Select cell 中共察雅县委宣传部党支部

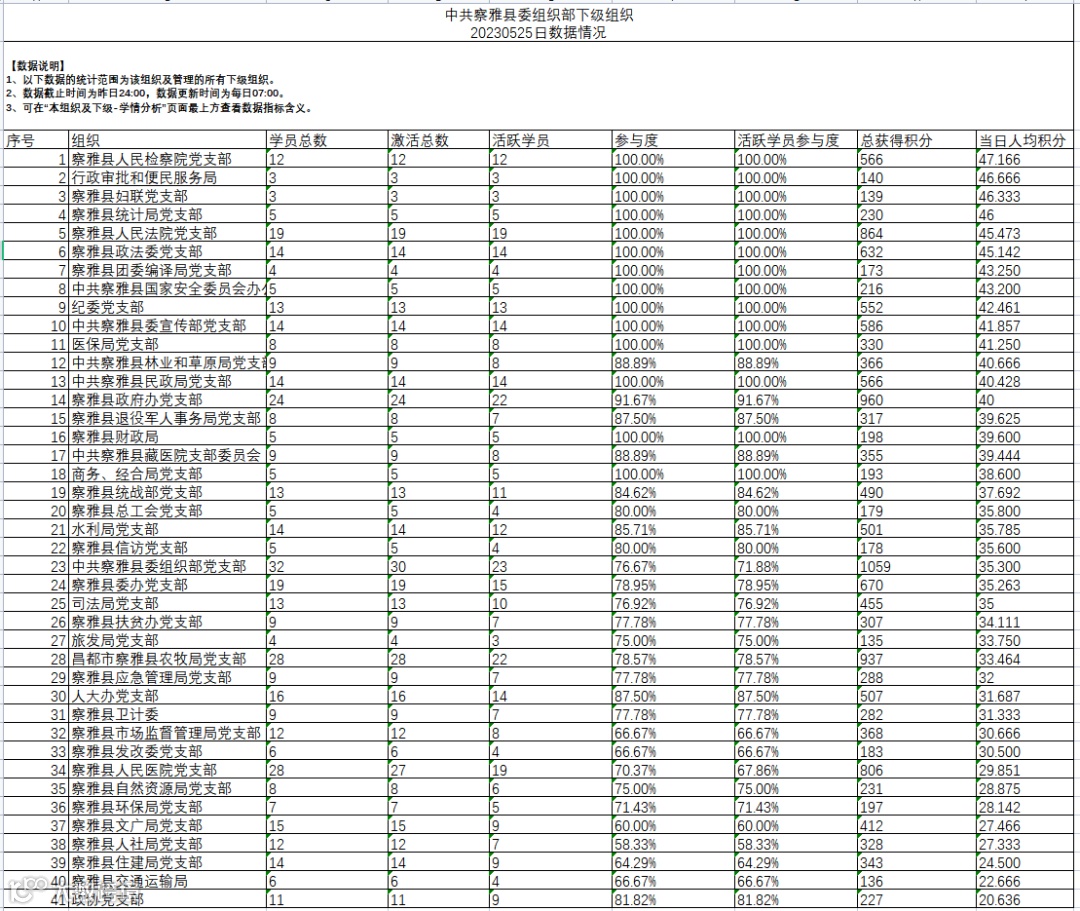point(167,326)
